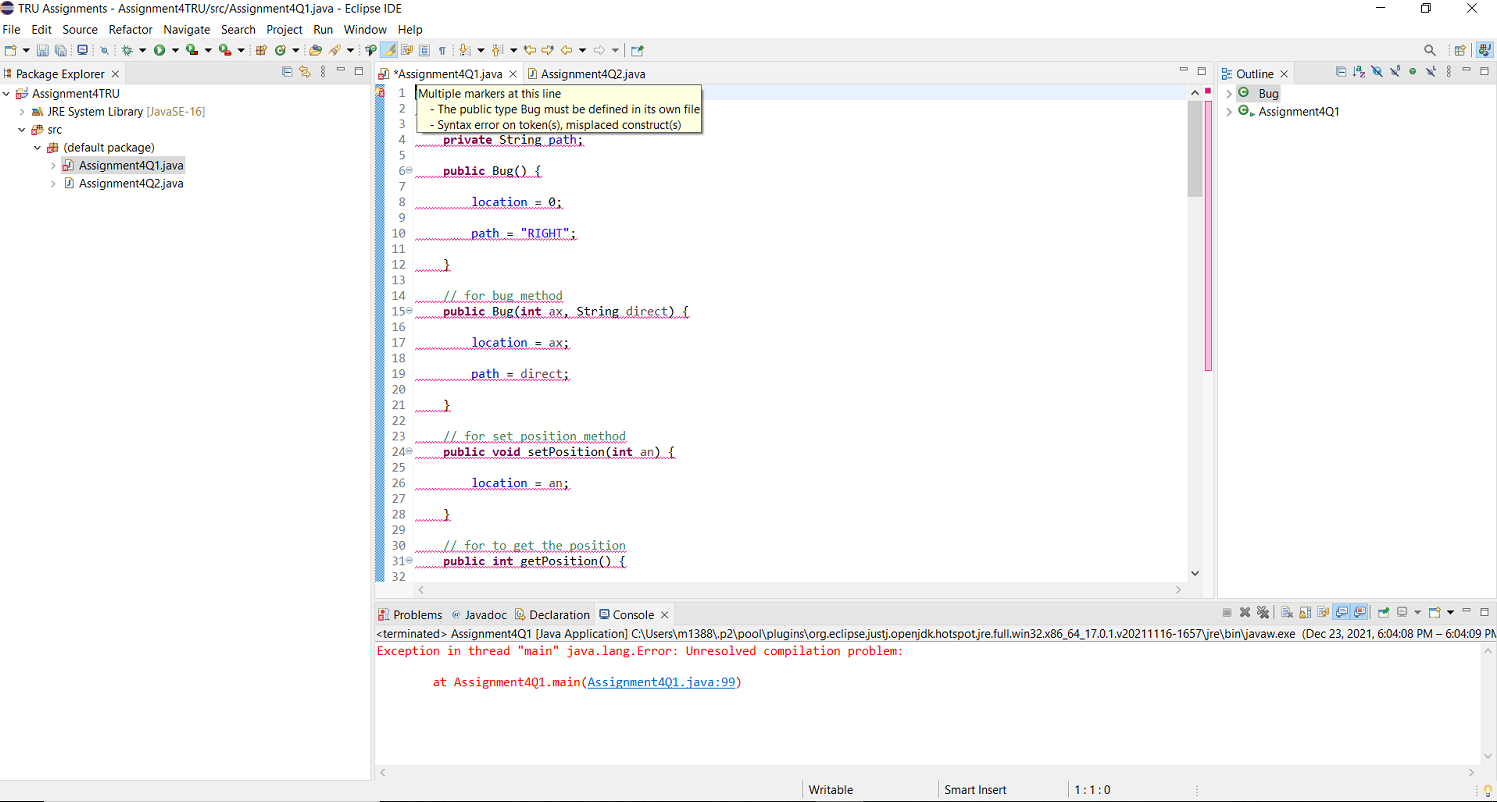This screenshot has height=802, width=1497.
Task: Remove All Terminated Launches in Console
Action: click(1263, 612)
